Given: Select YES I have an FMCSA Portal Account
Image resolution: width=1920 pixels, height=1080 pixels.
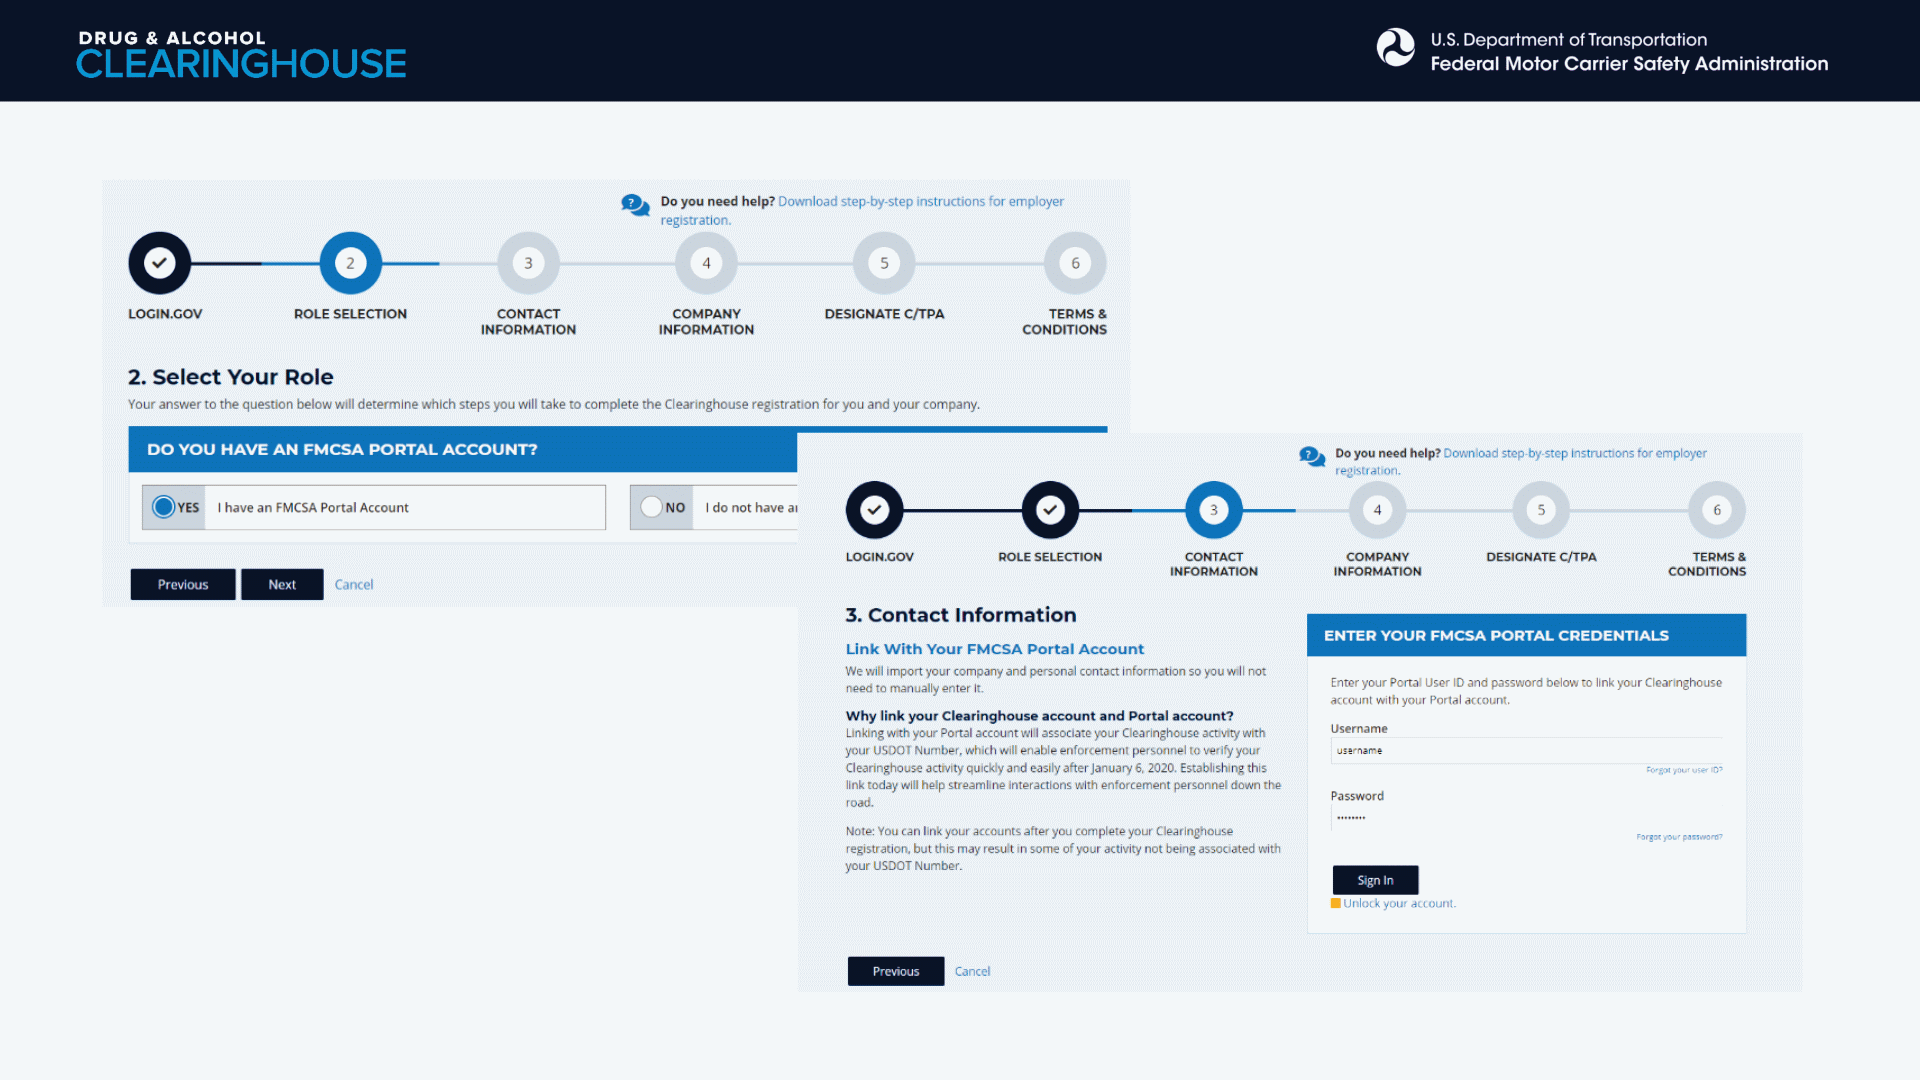Looking at the screenshot, I should coord(164,507).
